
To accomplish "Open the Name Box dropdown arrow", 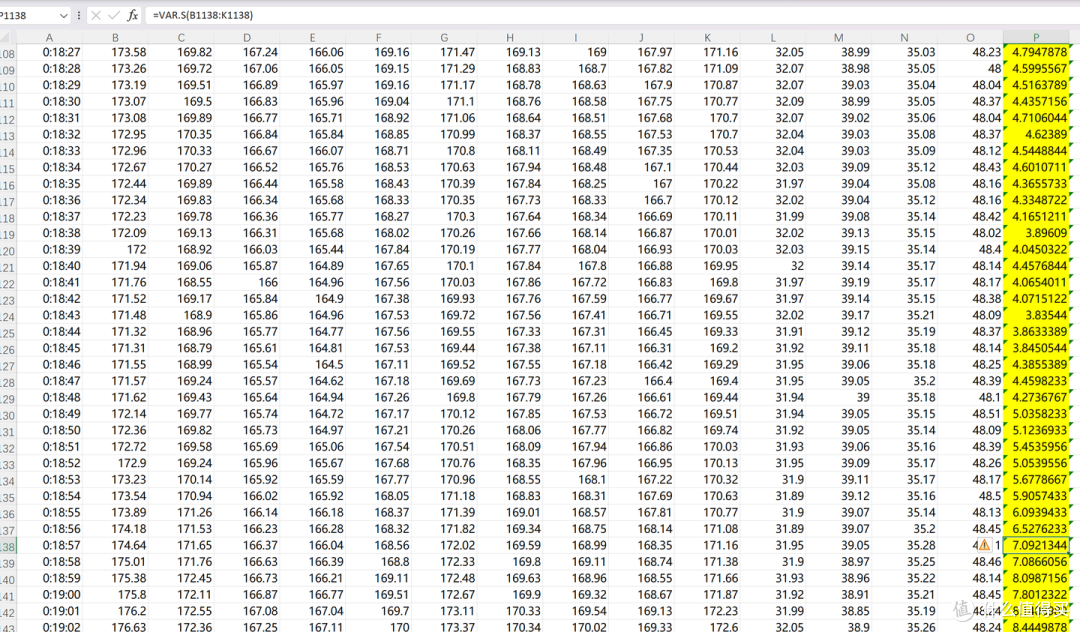I will (63, 15).
